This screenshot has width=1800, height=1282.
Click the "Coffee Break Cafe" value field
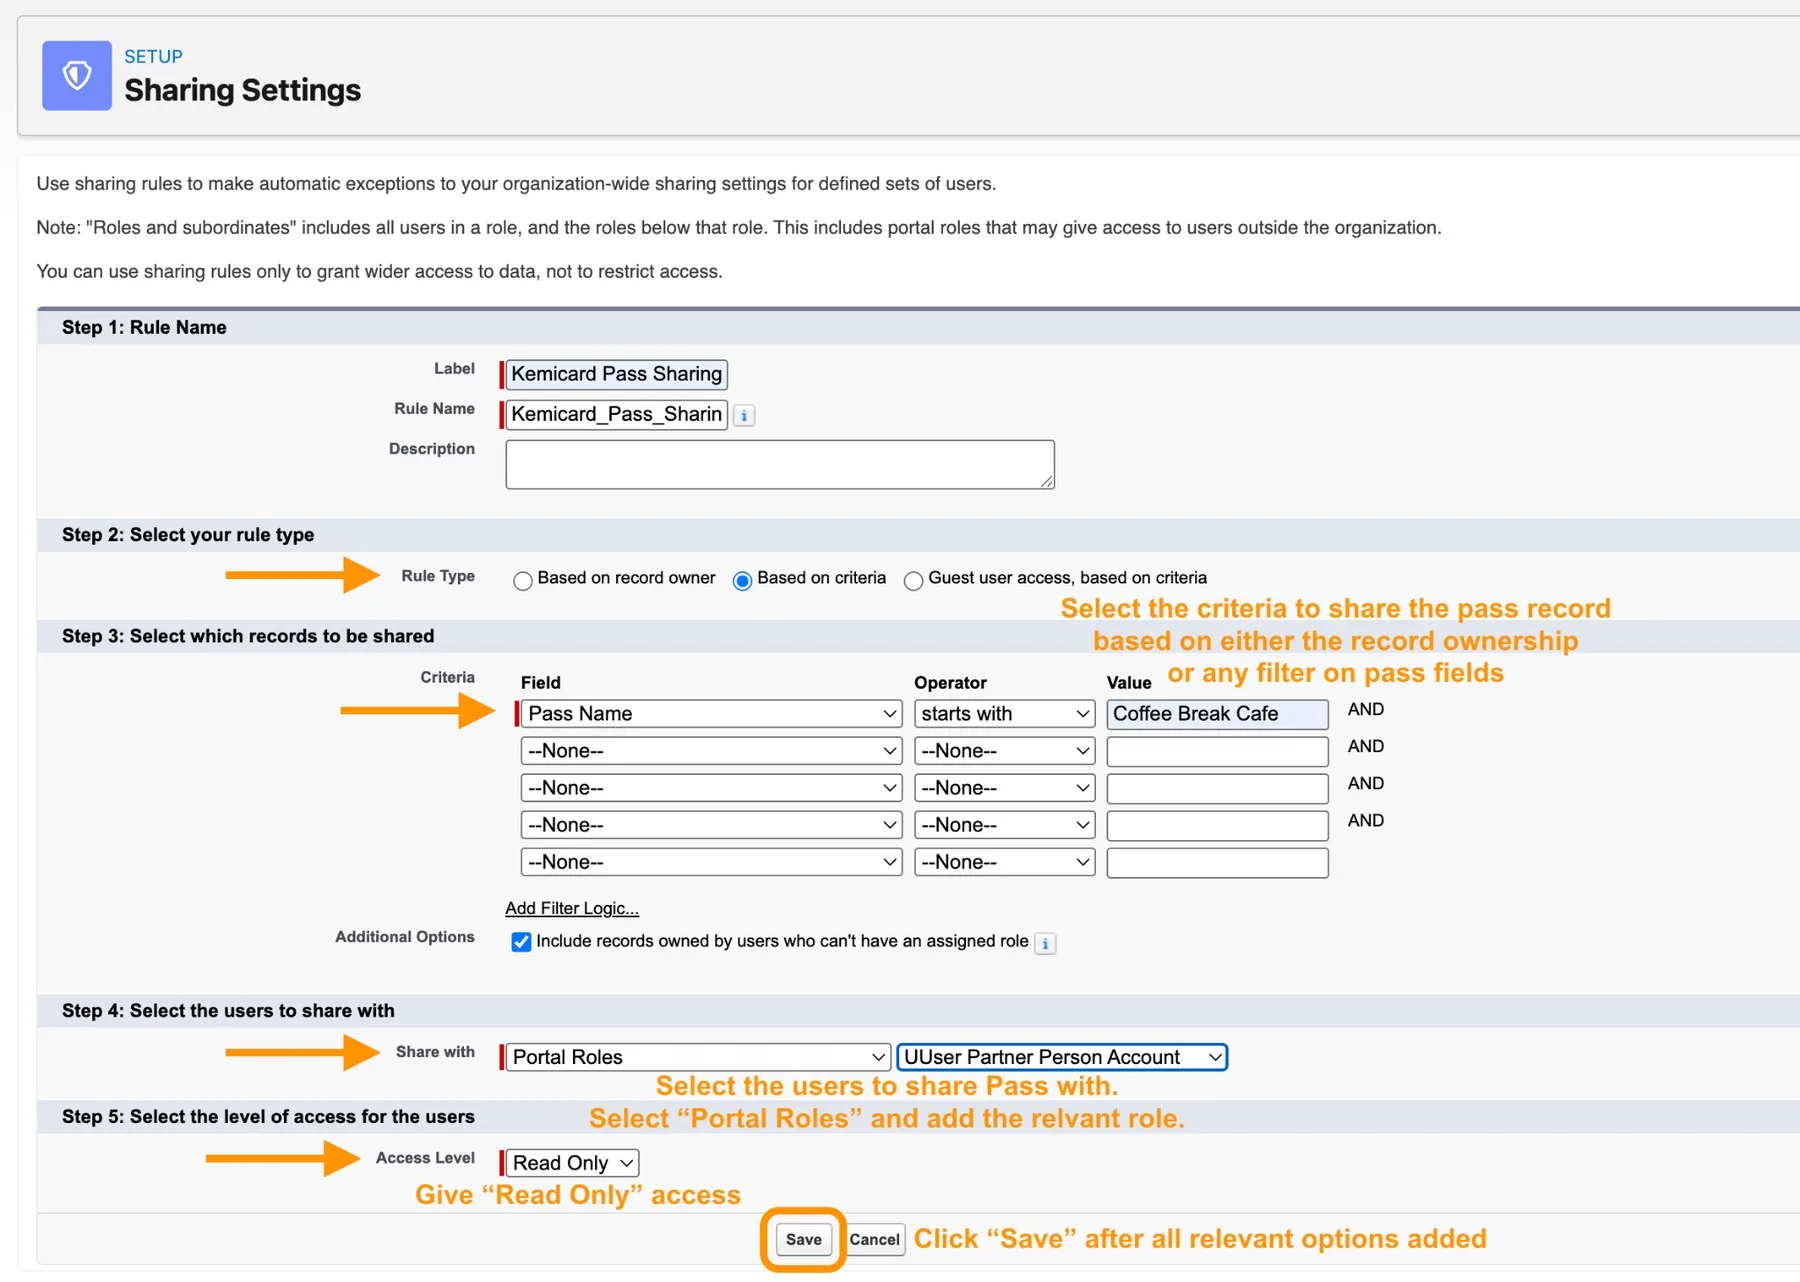point(1217,714)
